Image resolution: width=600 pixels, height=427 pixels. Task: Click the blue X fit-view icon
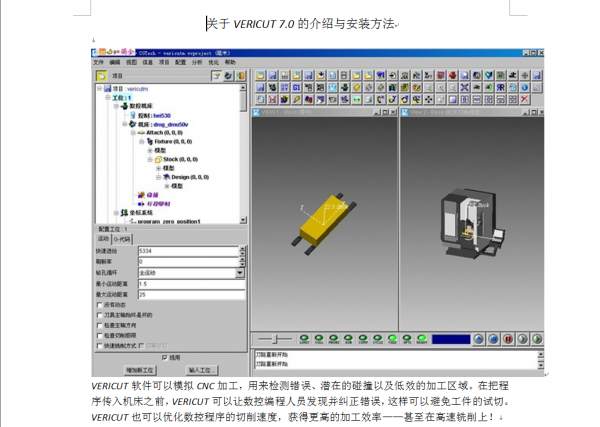(464, 87)
